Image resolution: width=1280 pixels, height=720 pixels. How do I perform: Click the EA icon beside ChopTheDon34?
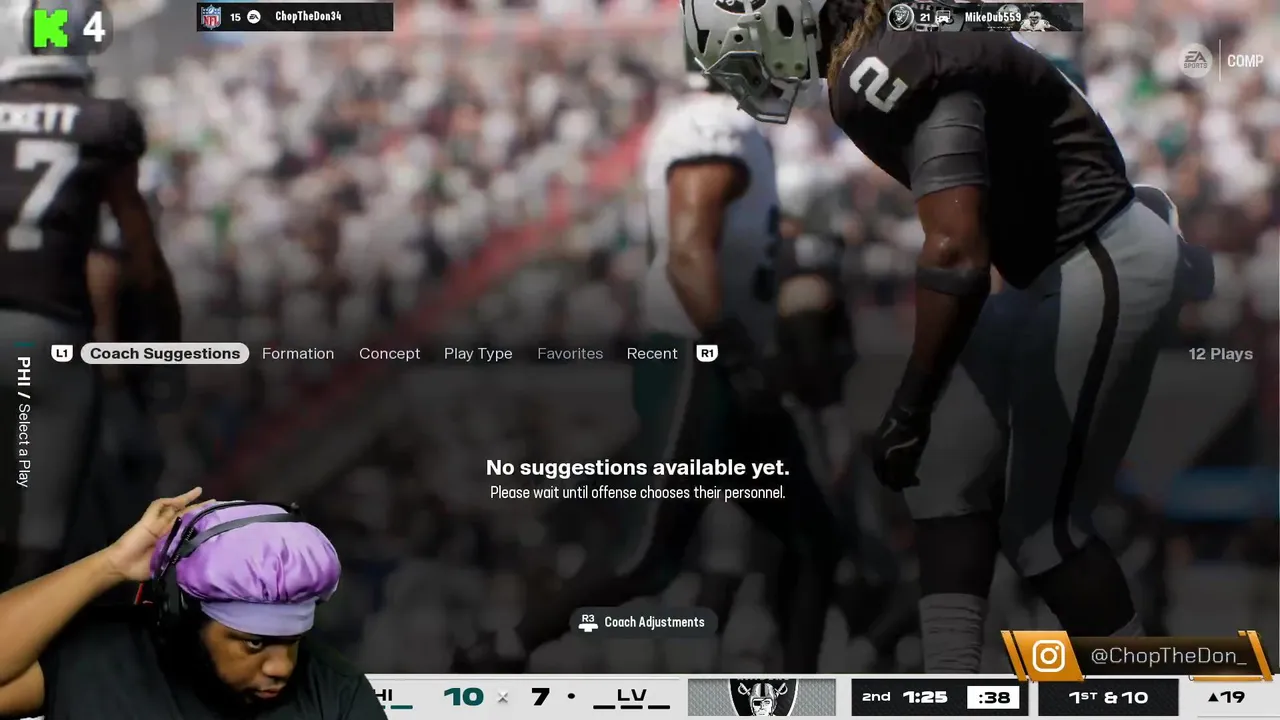pos(254,16)
